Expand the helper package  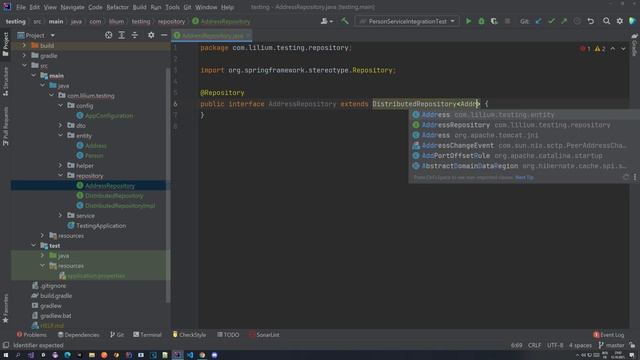click(x=60, y=165)
